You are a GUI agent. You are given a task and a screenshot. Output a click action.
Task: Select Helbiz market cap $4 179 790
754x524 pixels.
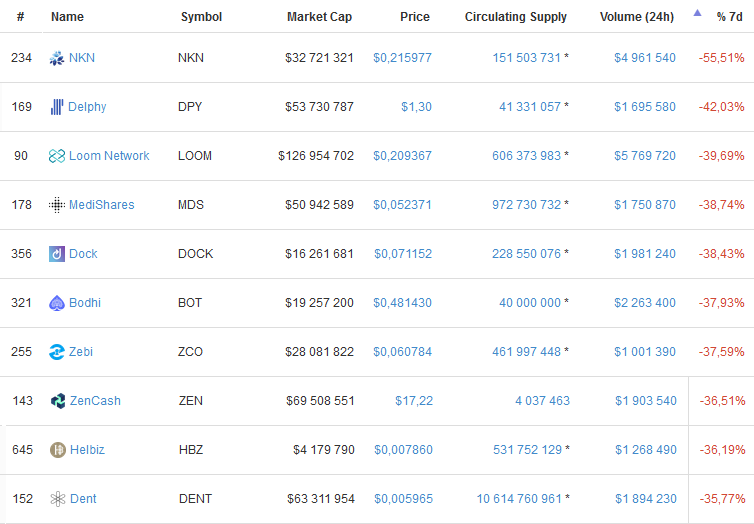coord(324,450)
